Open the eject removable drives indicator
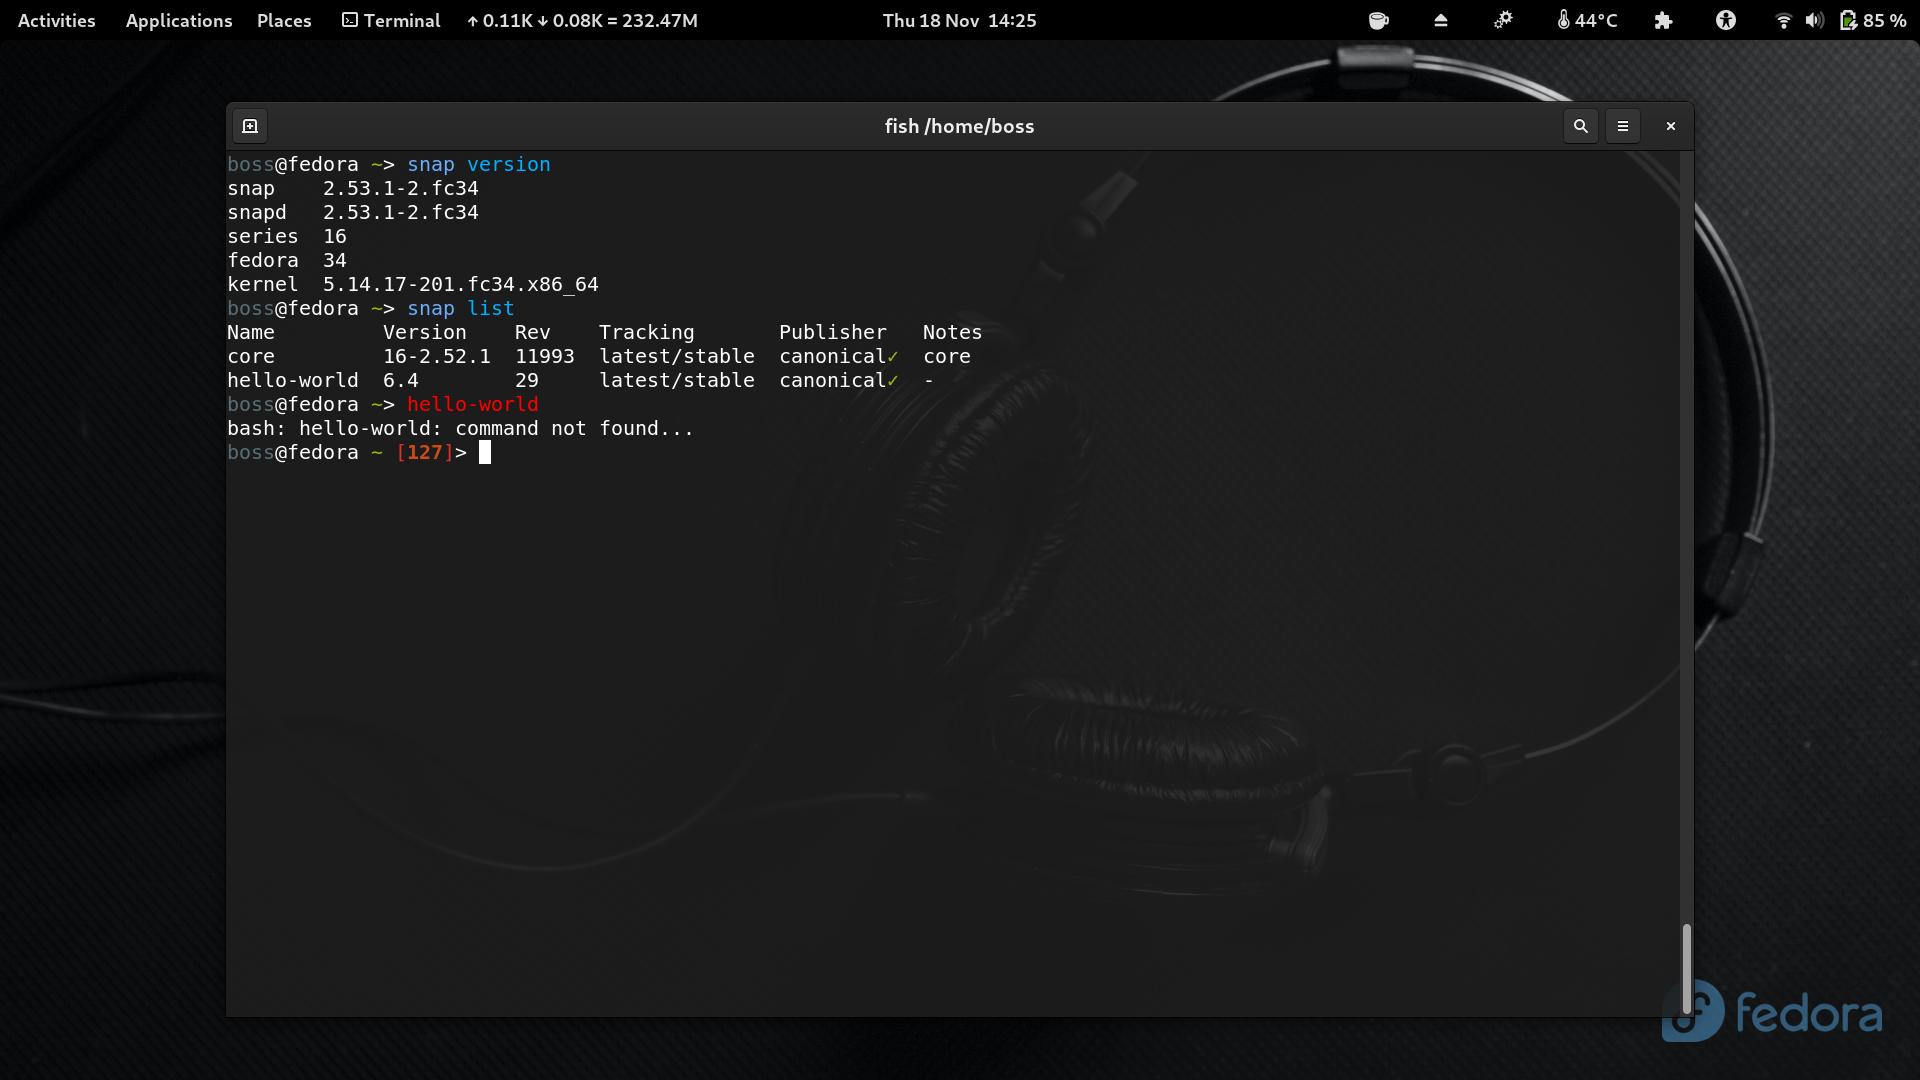Image resolution: width=1920 pixels, height=1080 pixels. (1440, 20)
